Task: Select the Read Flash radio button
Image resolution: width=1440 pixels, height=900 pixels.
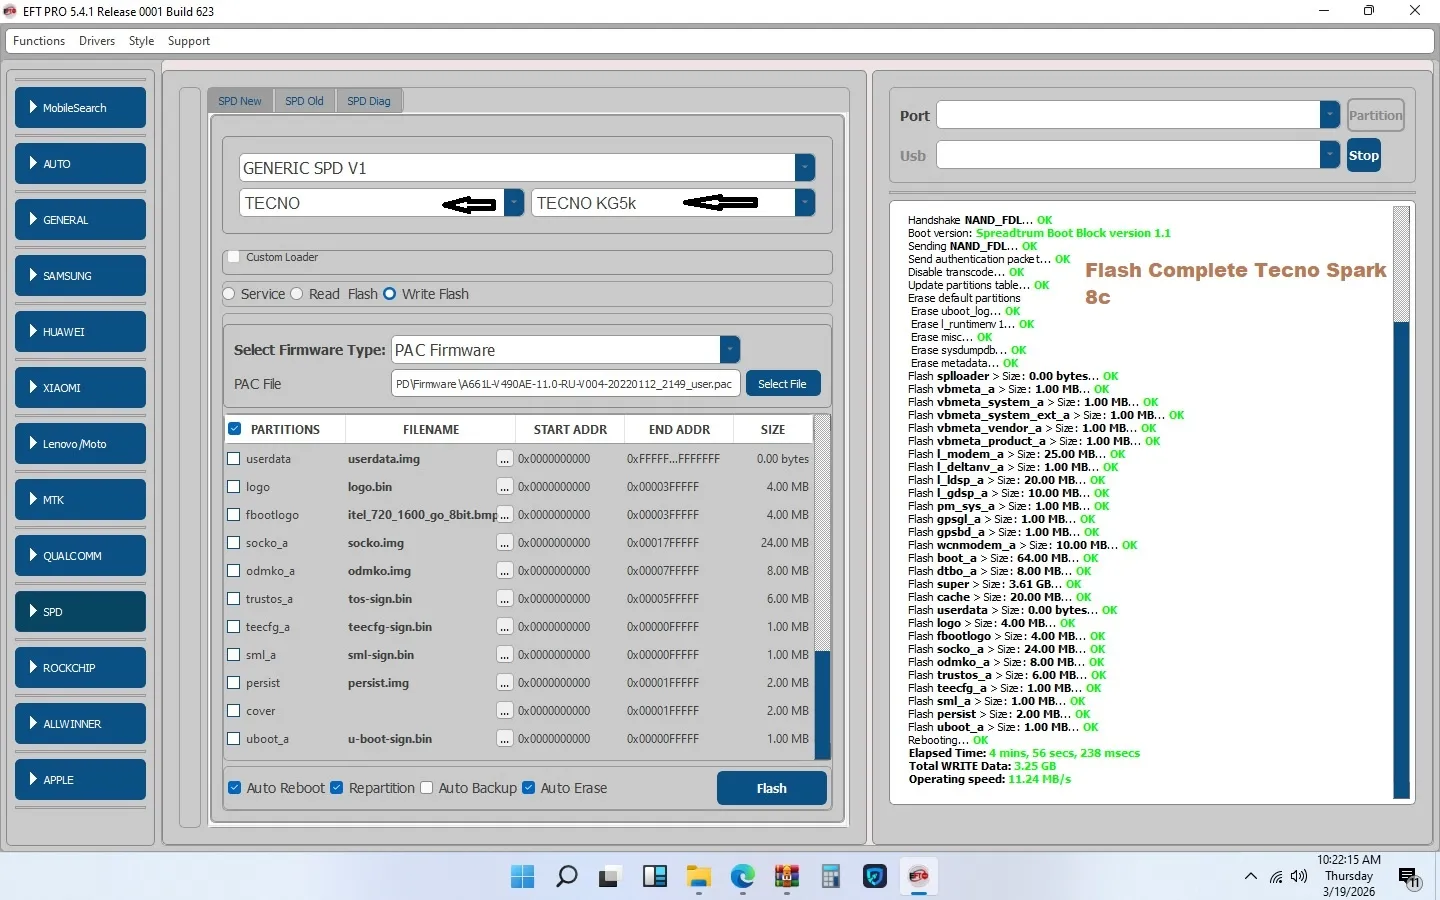Action: click(x=297, y=294)
